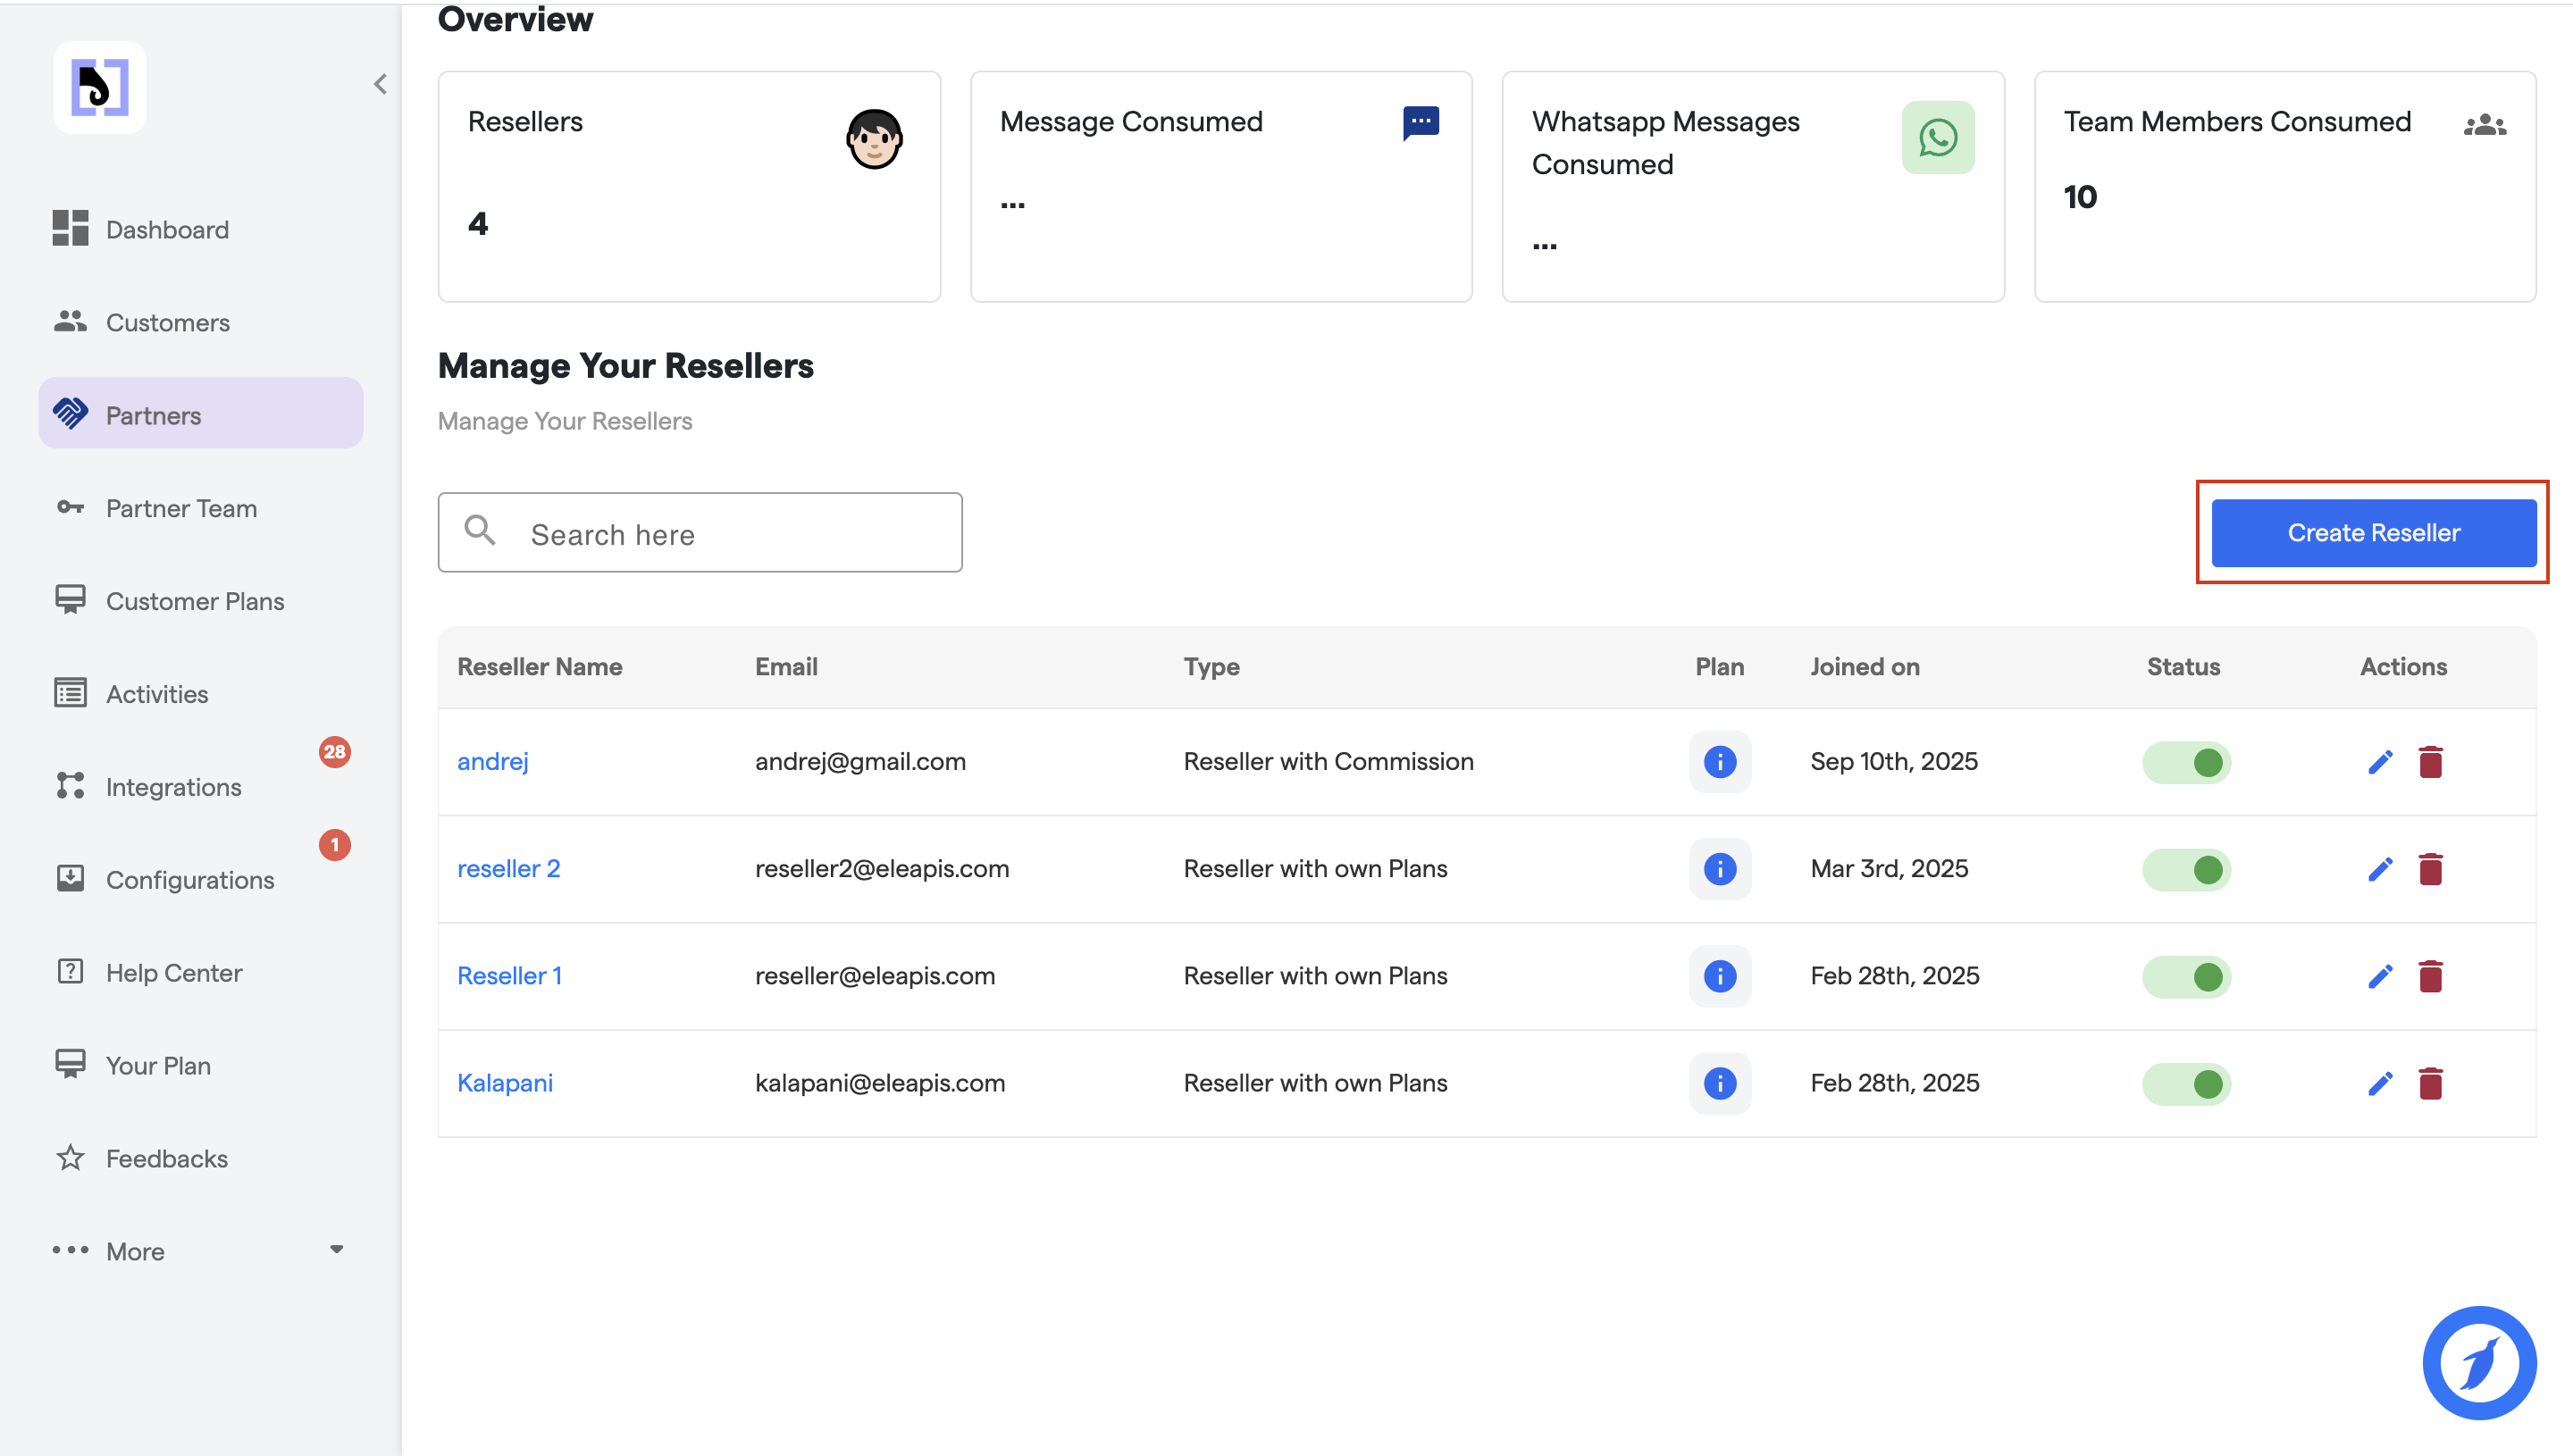Click the edit pencil icon for andrej
The image size is (2573, 1456).
(2380, 762)
